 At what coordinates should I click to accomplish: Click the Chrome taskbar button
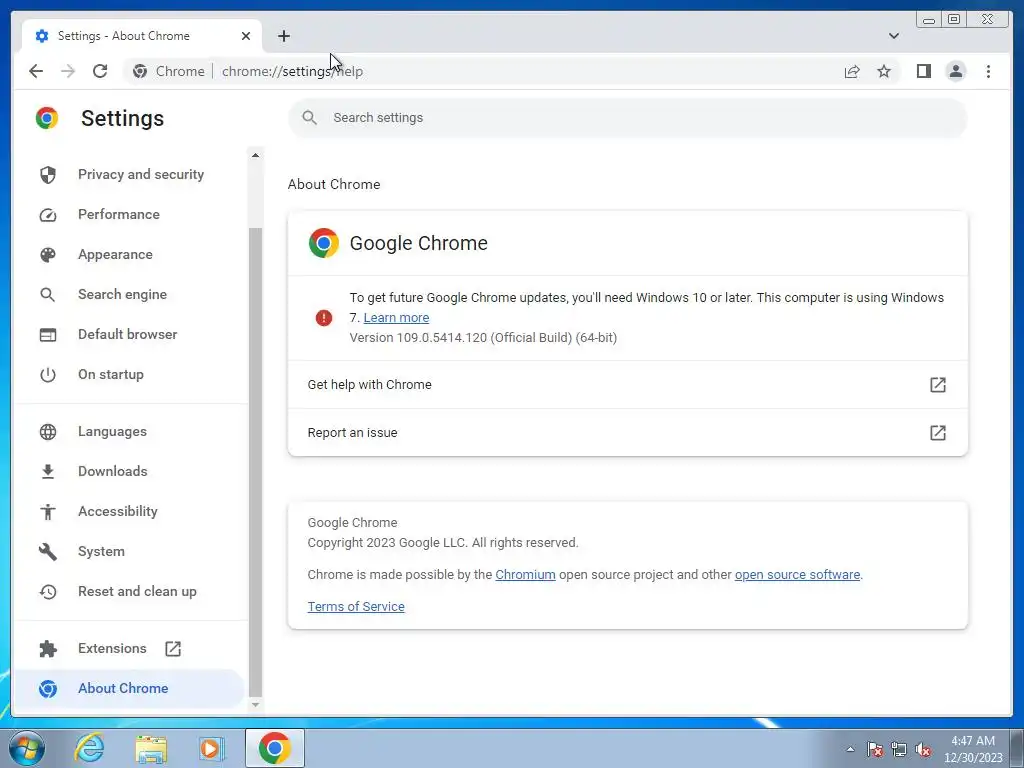coord(274,748)
